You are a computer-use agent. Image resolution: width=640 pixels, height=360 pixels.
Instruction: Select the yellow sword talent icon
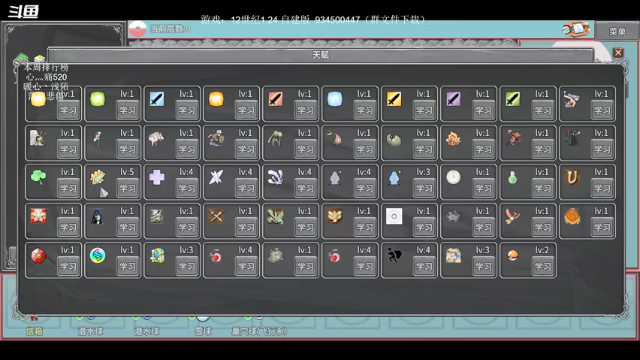point(394,99)
